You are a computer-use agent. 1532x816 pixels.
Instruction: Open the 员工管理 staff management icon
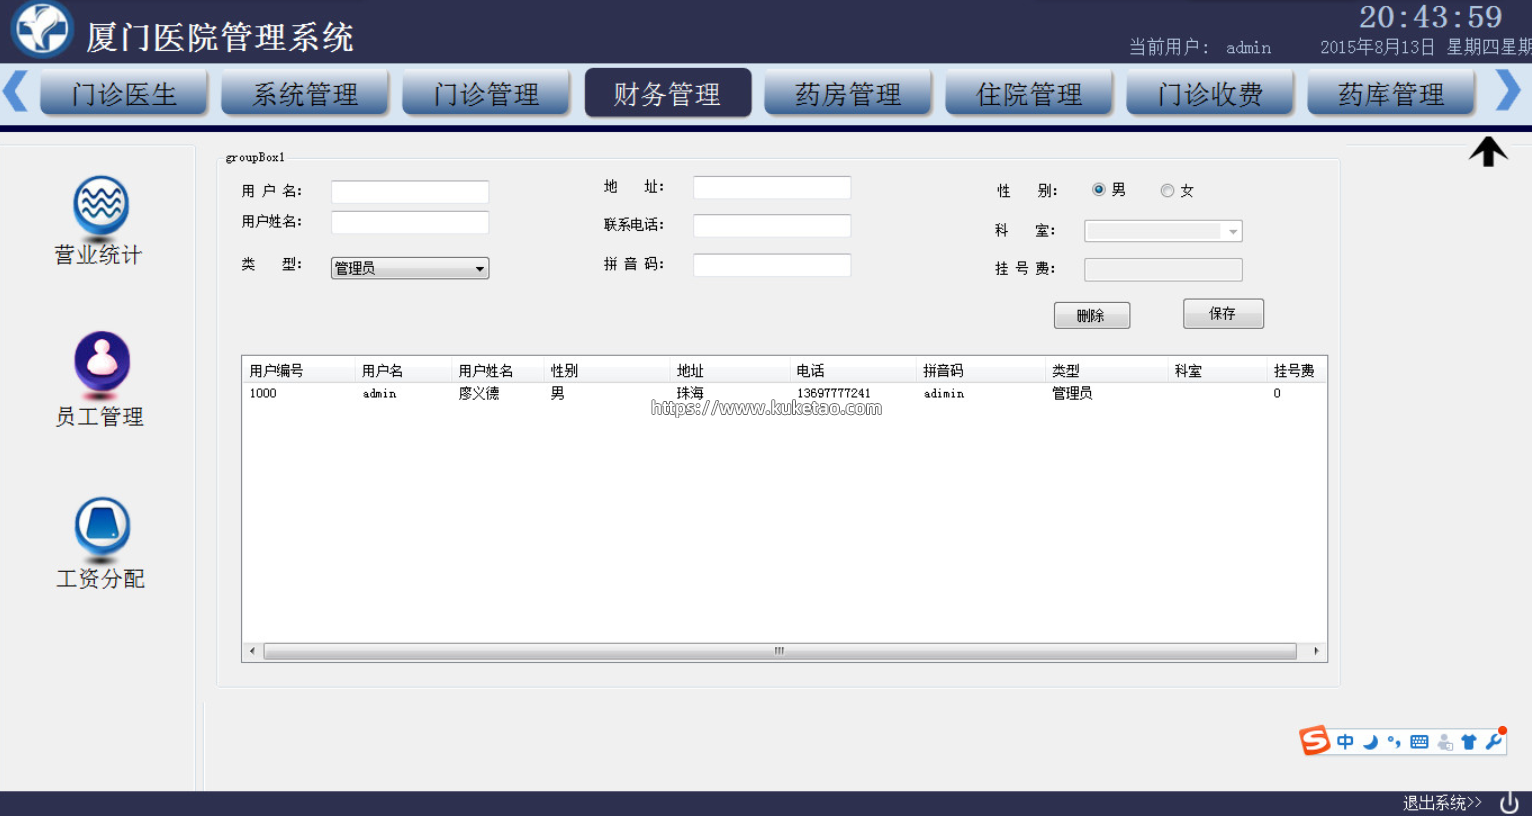101,380
